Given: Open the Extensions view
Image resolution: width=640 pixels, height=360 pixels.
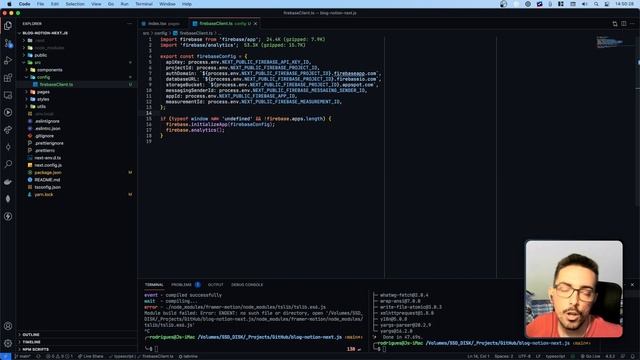Looking at the screenshot, I should tap(8, 78).
